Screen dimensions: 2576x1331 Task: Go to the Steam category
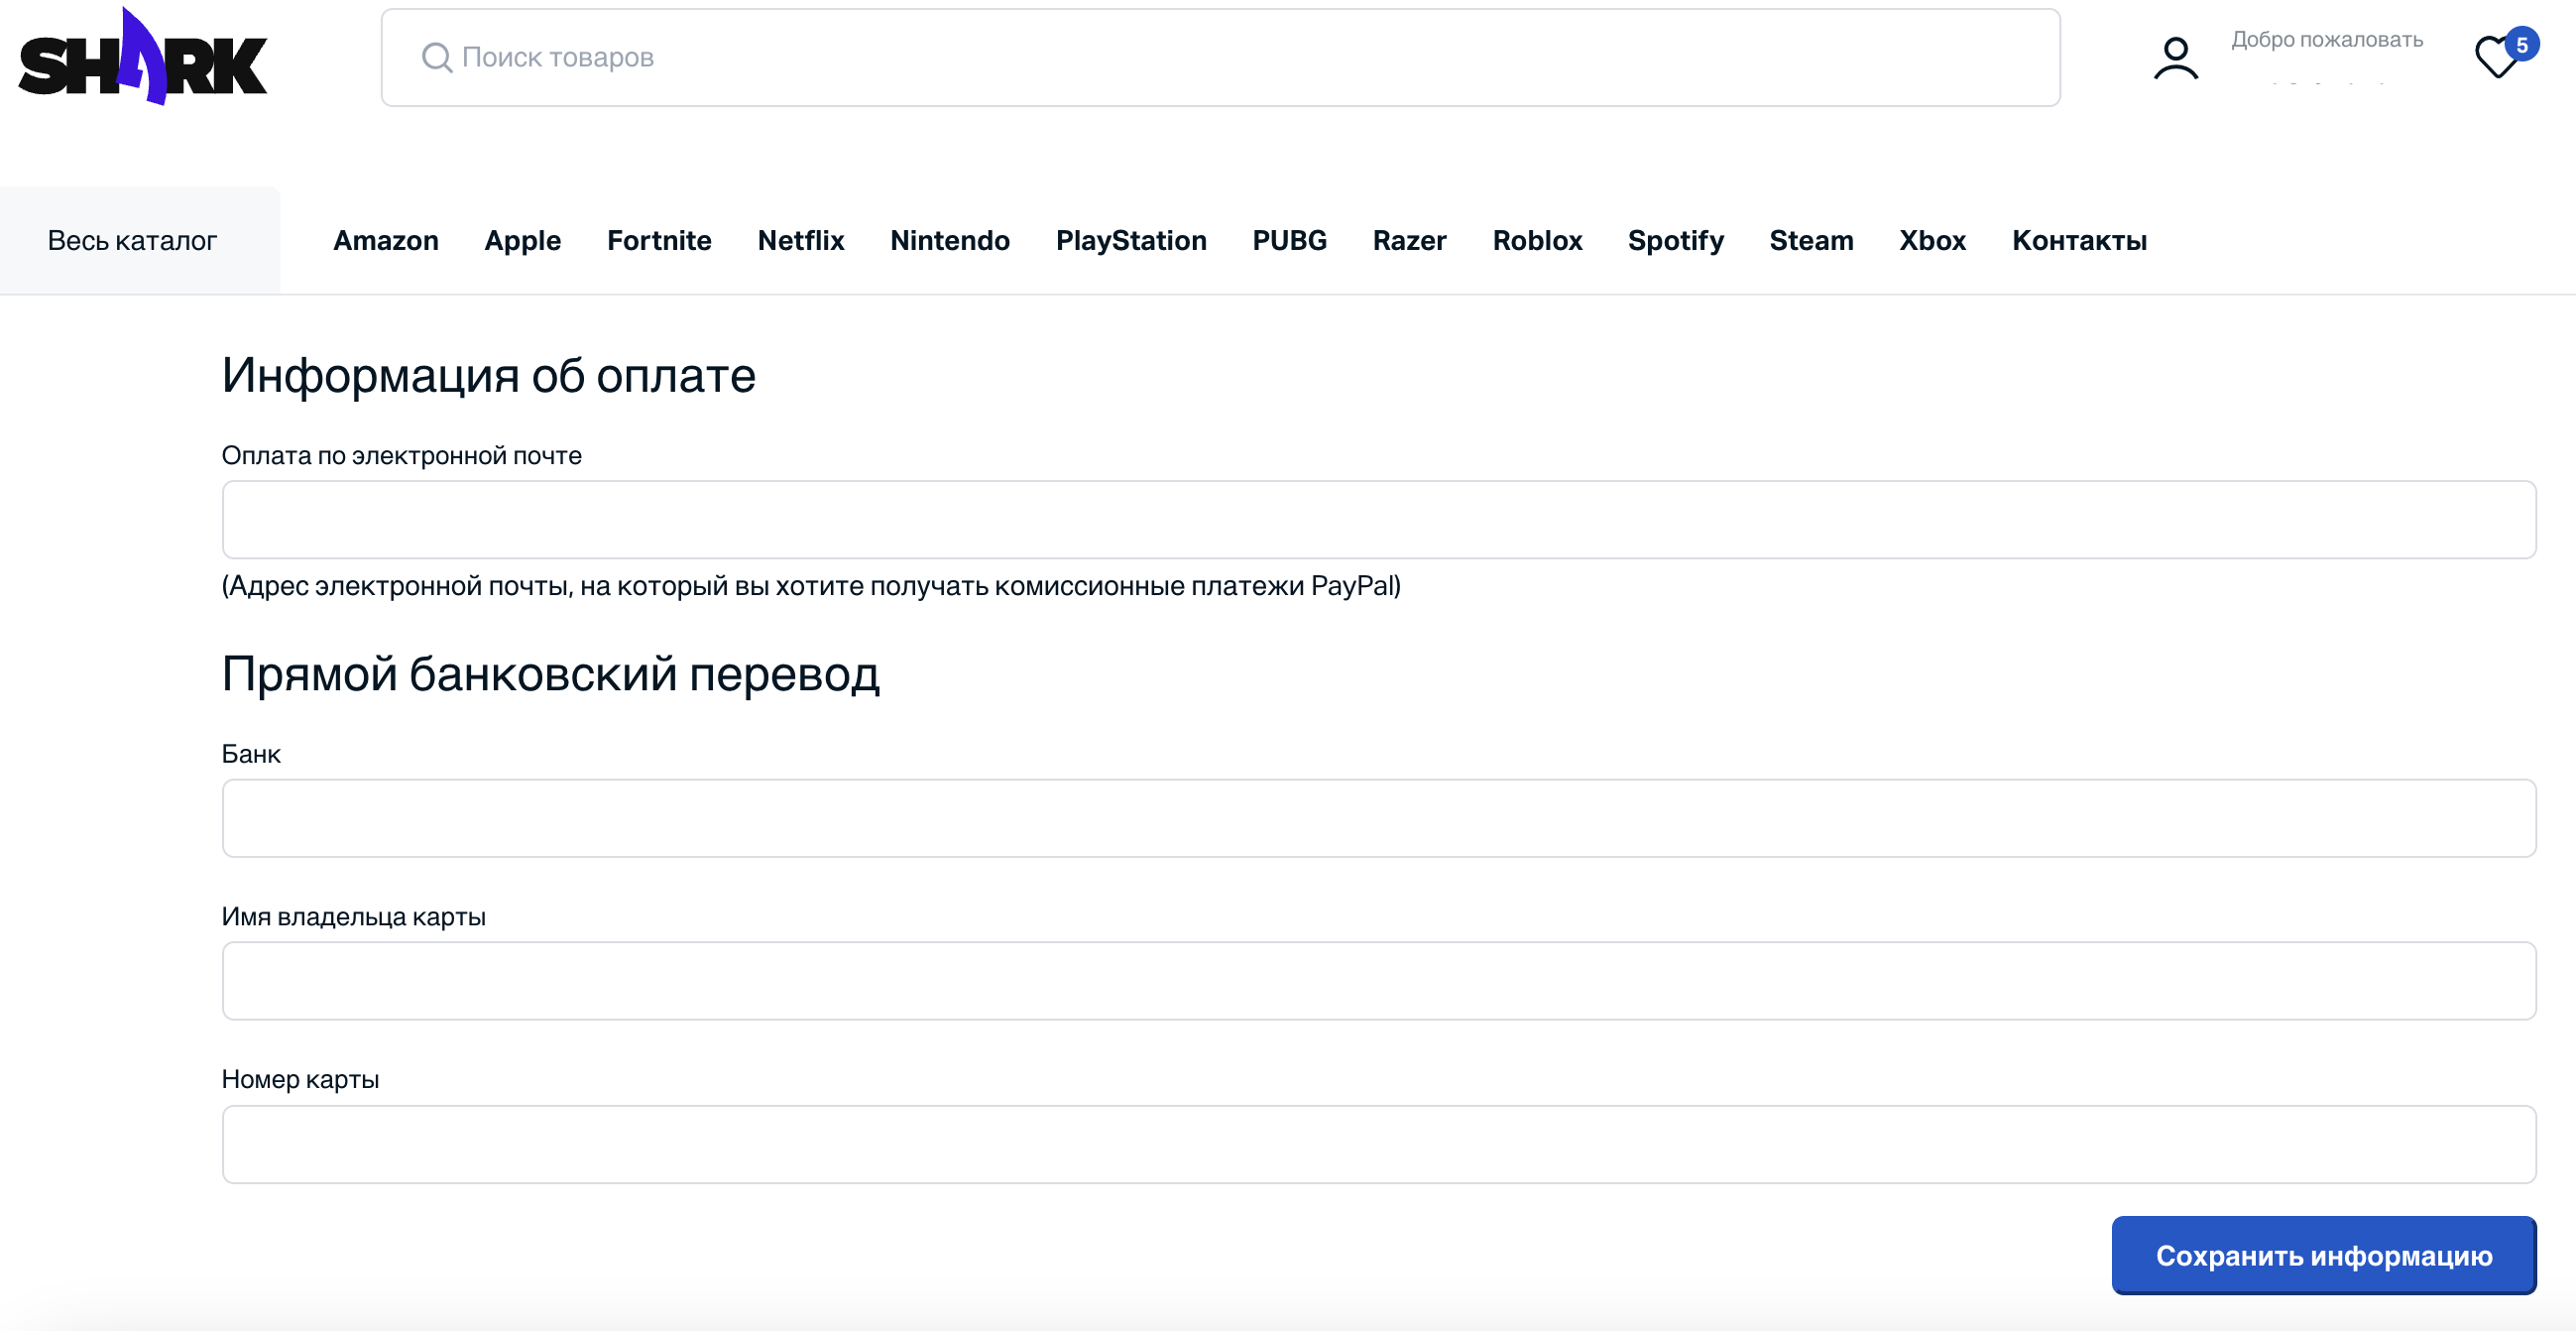coord(1810,241)
